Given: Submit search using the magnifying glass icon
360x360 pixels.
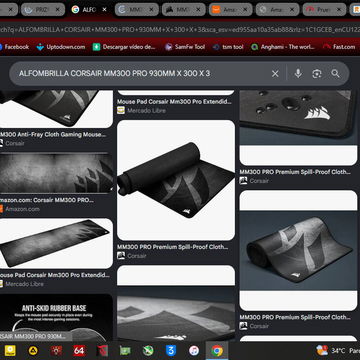Looking at the screenshot, I should [x=335, y=74].
